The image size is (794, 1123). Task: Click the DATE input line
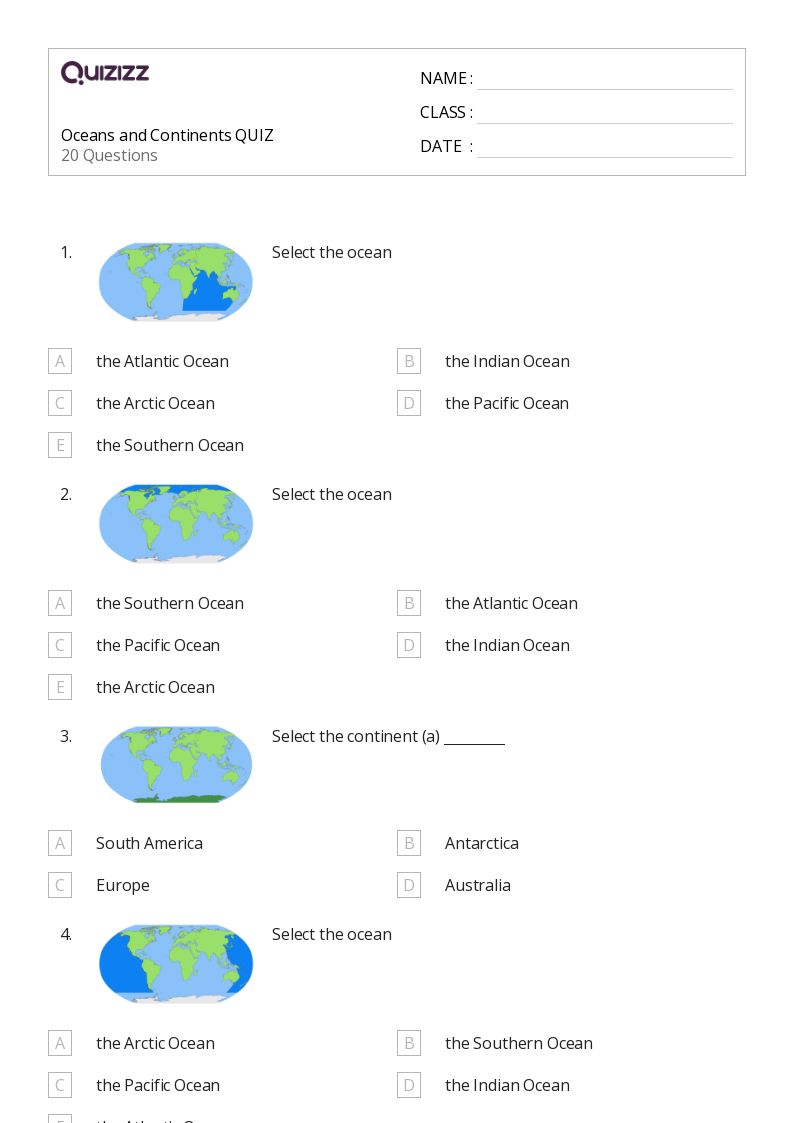(x=605, y=146)
